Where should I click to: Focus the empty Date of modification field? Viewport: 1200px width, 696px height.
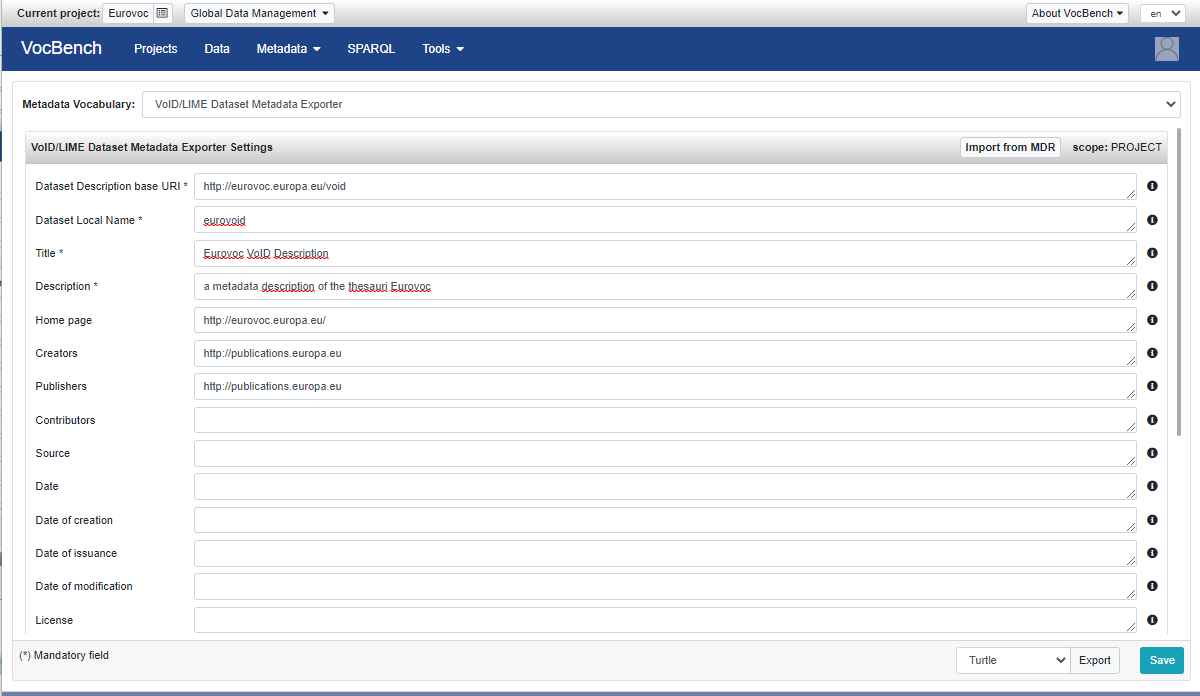tap(665, 586)
